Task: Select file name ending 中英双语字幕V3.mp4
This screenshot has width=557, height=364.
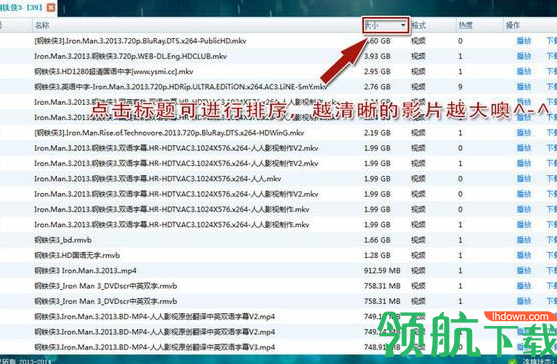Action: 155,347
